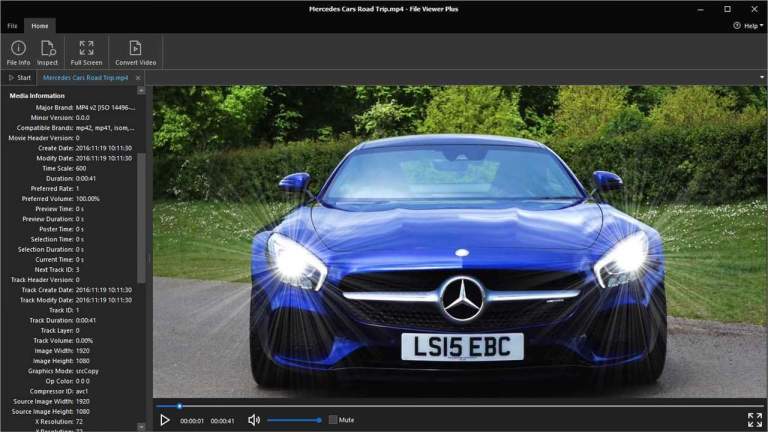
Task: Enter Full Screen from the ribbon
Action: click(x=86, y=53)
